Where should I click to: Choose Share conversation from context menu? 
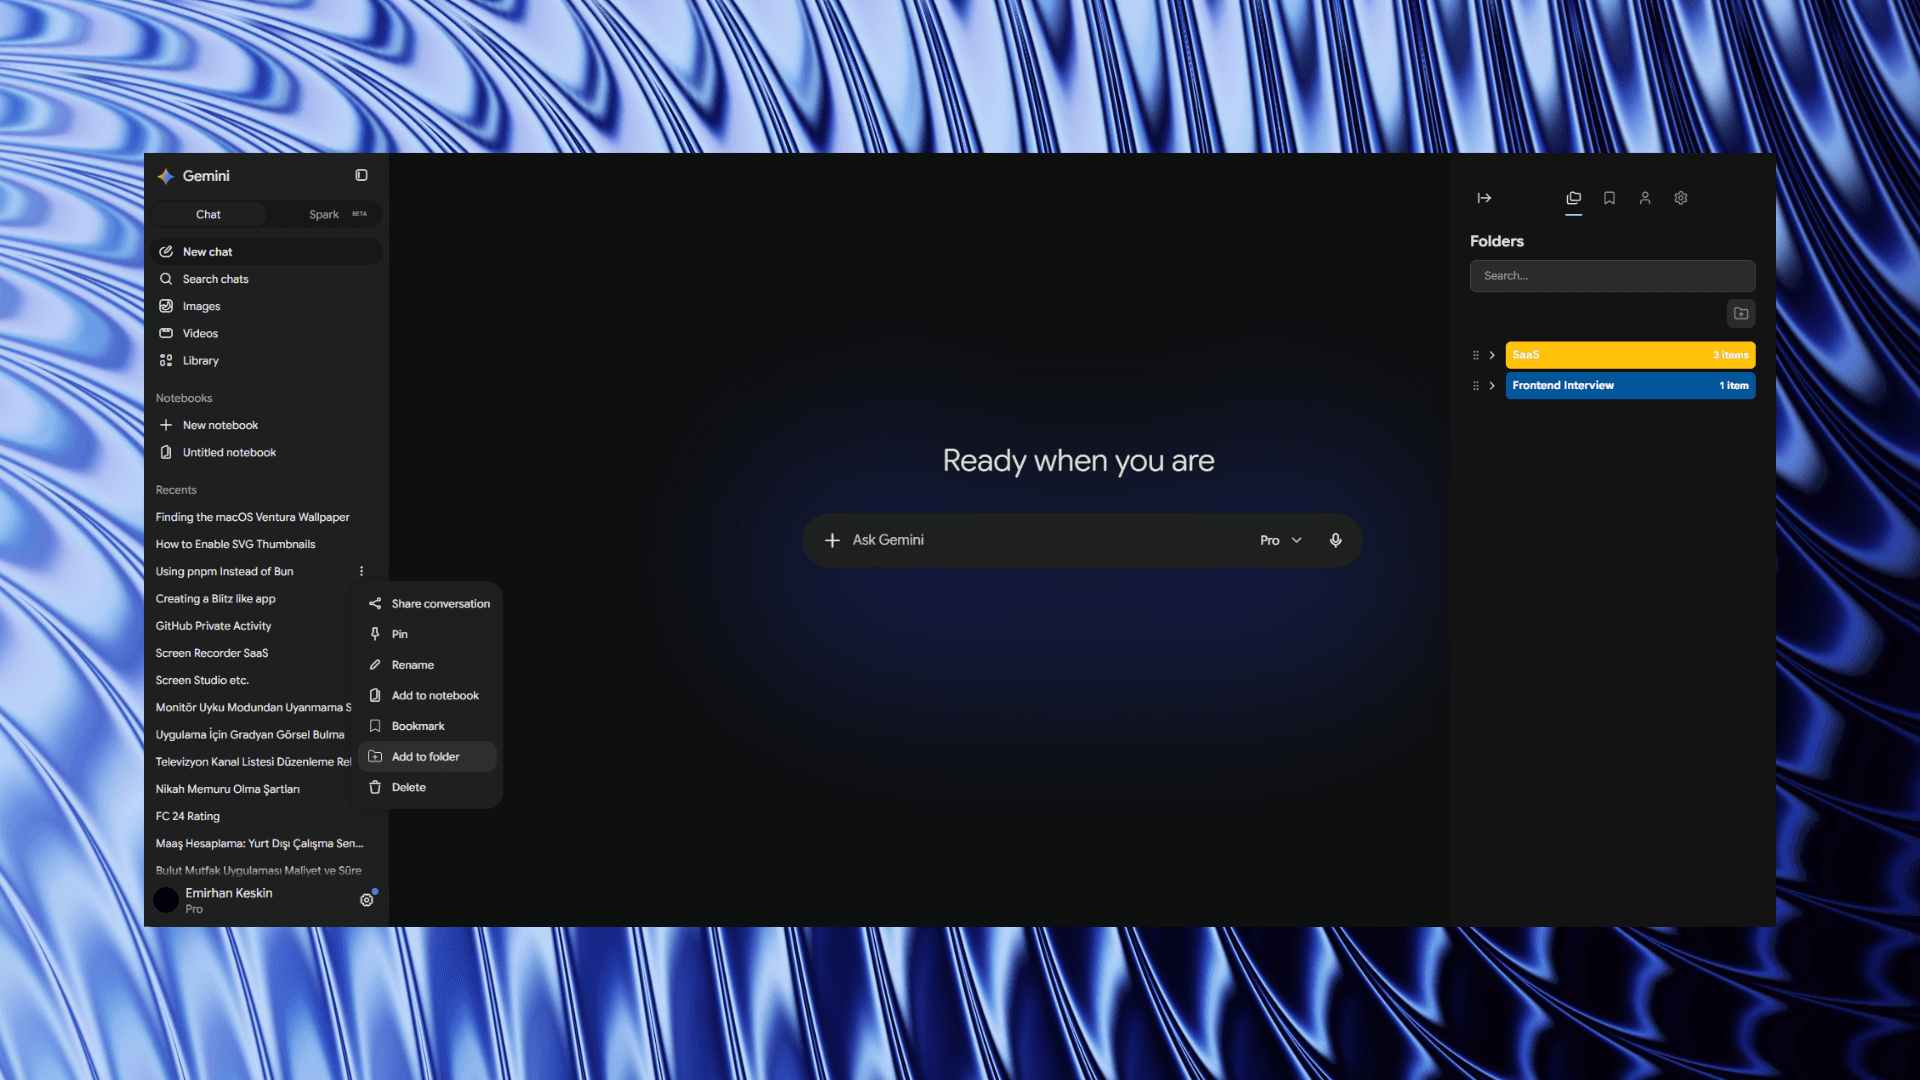[428, 604]
